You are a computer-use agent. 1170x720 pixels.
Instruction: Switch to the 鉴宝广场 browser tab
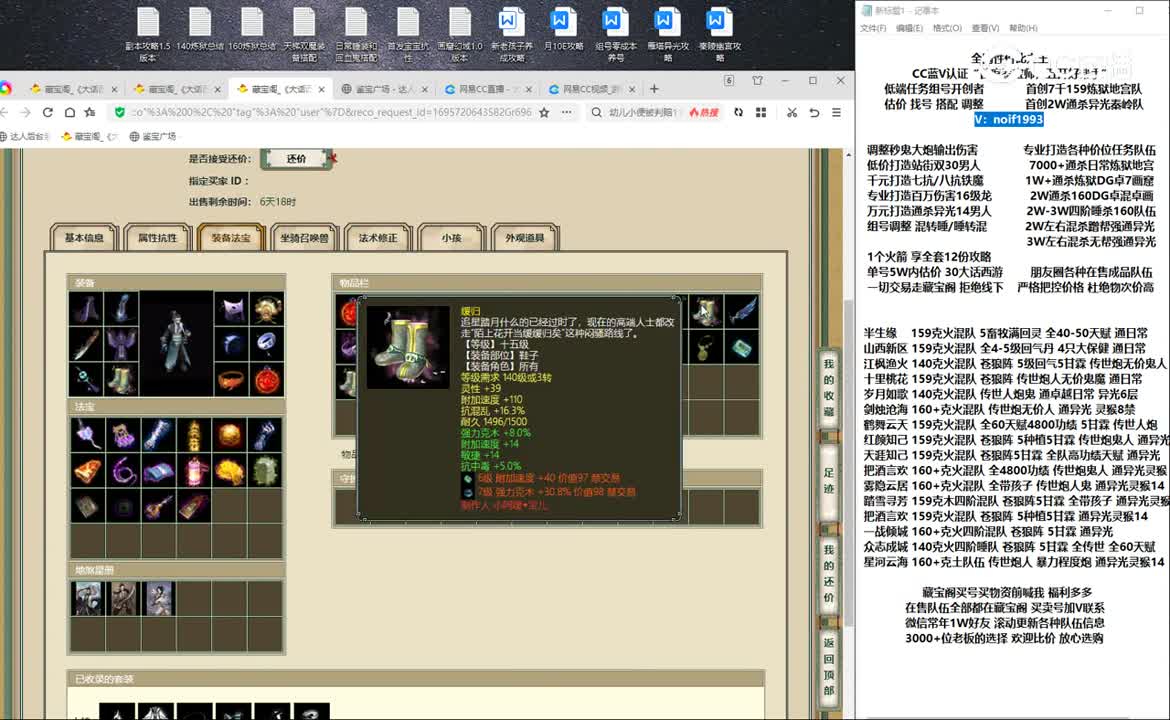(384, 89)
